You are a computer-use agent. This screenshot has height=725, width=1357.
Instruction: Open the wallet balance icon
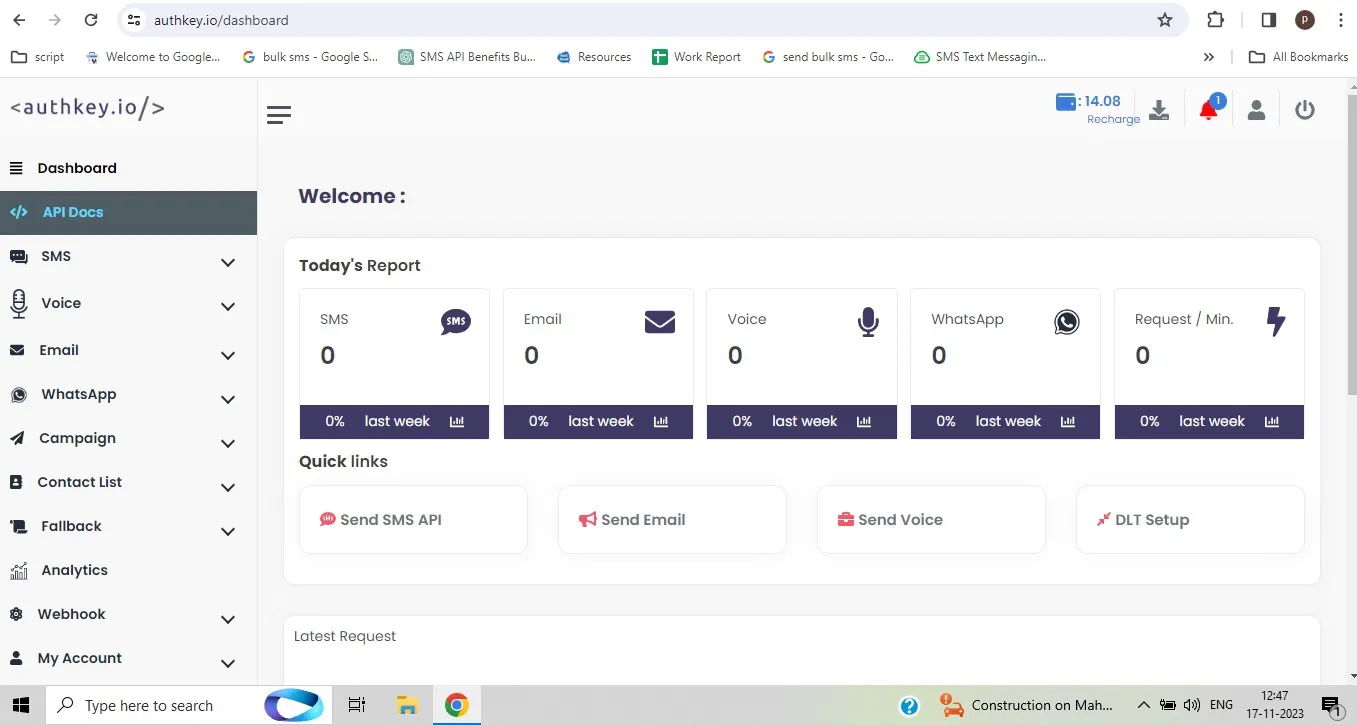click(1066, 101)
